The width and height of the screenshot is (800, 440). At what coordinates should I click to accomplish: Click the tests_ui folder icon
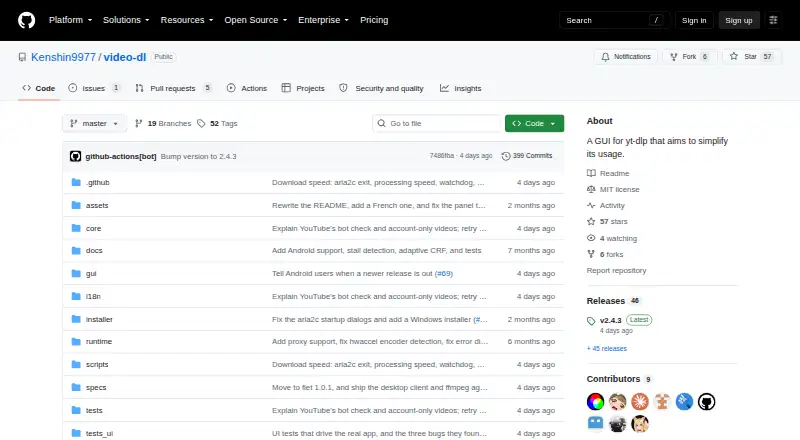coord(76,433)
